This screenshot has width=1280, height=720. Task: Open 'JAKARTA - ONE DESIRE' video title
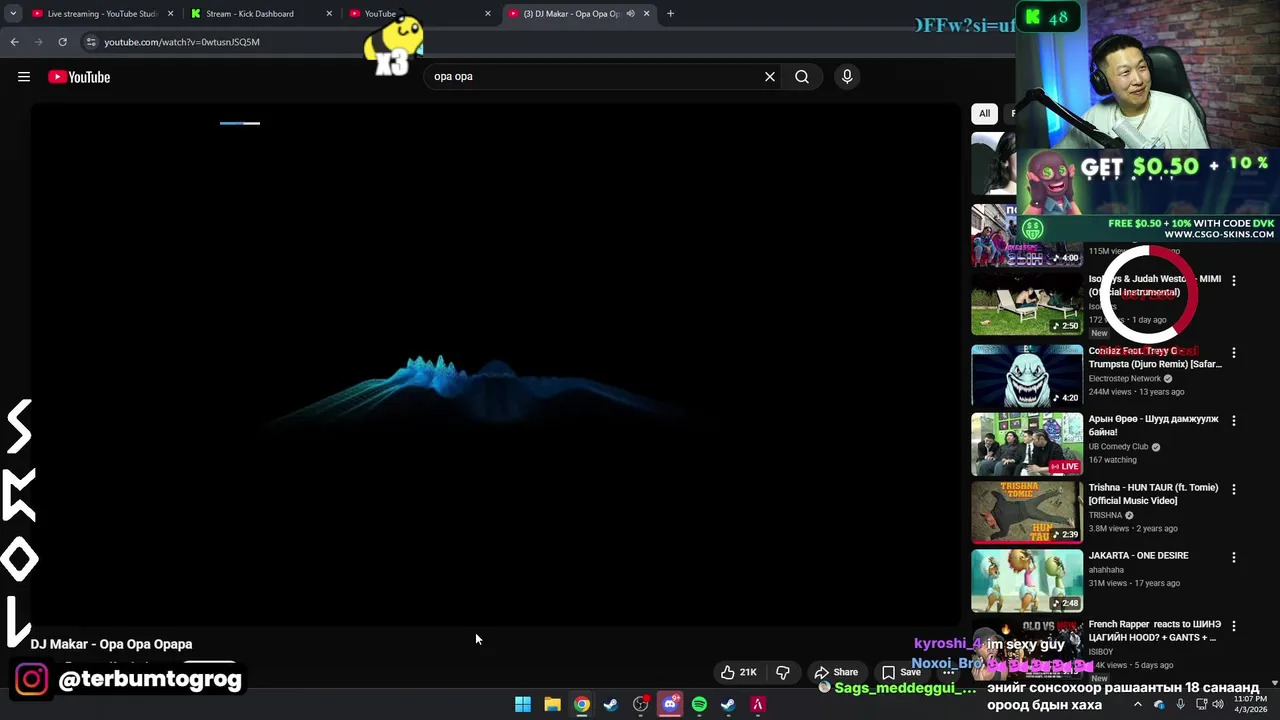pos(1138,555)
